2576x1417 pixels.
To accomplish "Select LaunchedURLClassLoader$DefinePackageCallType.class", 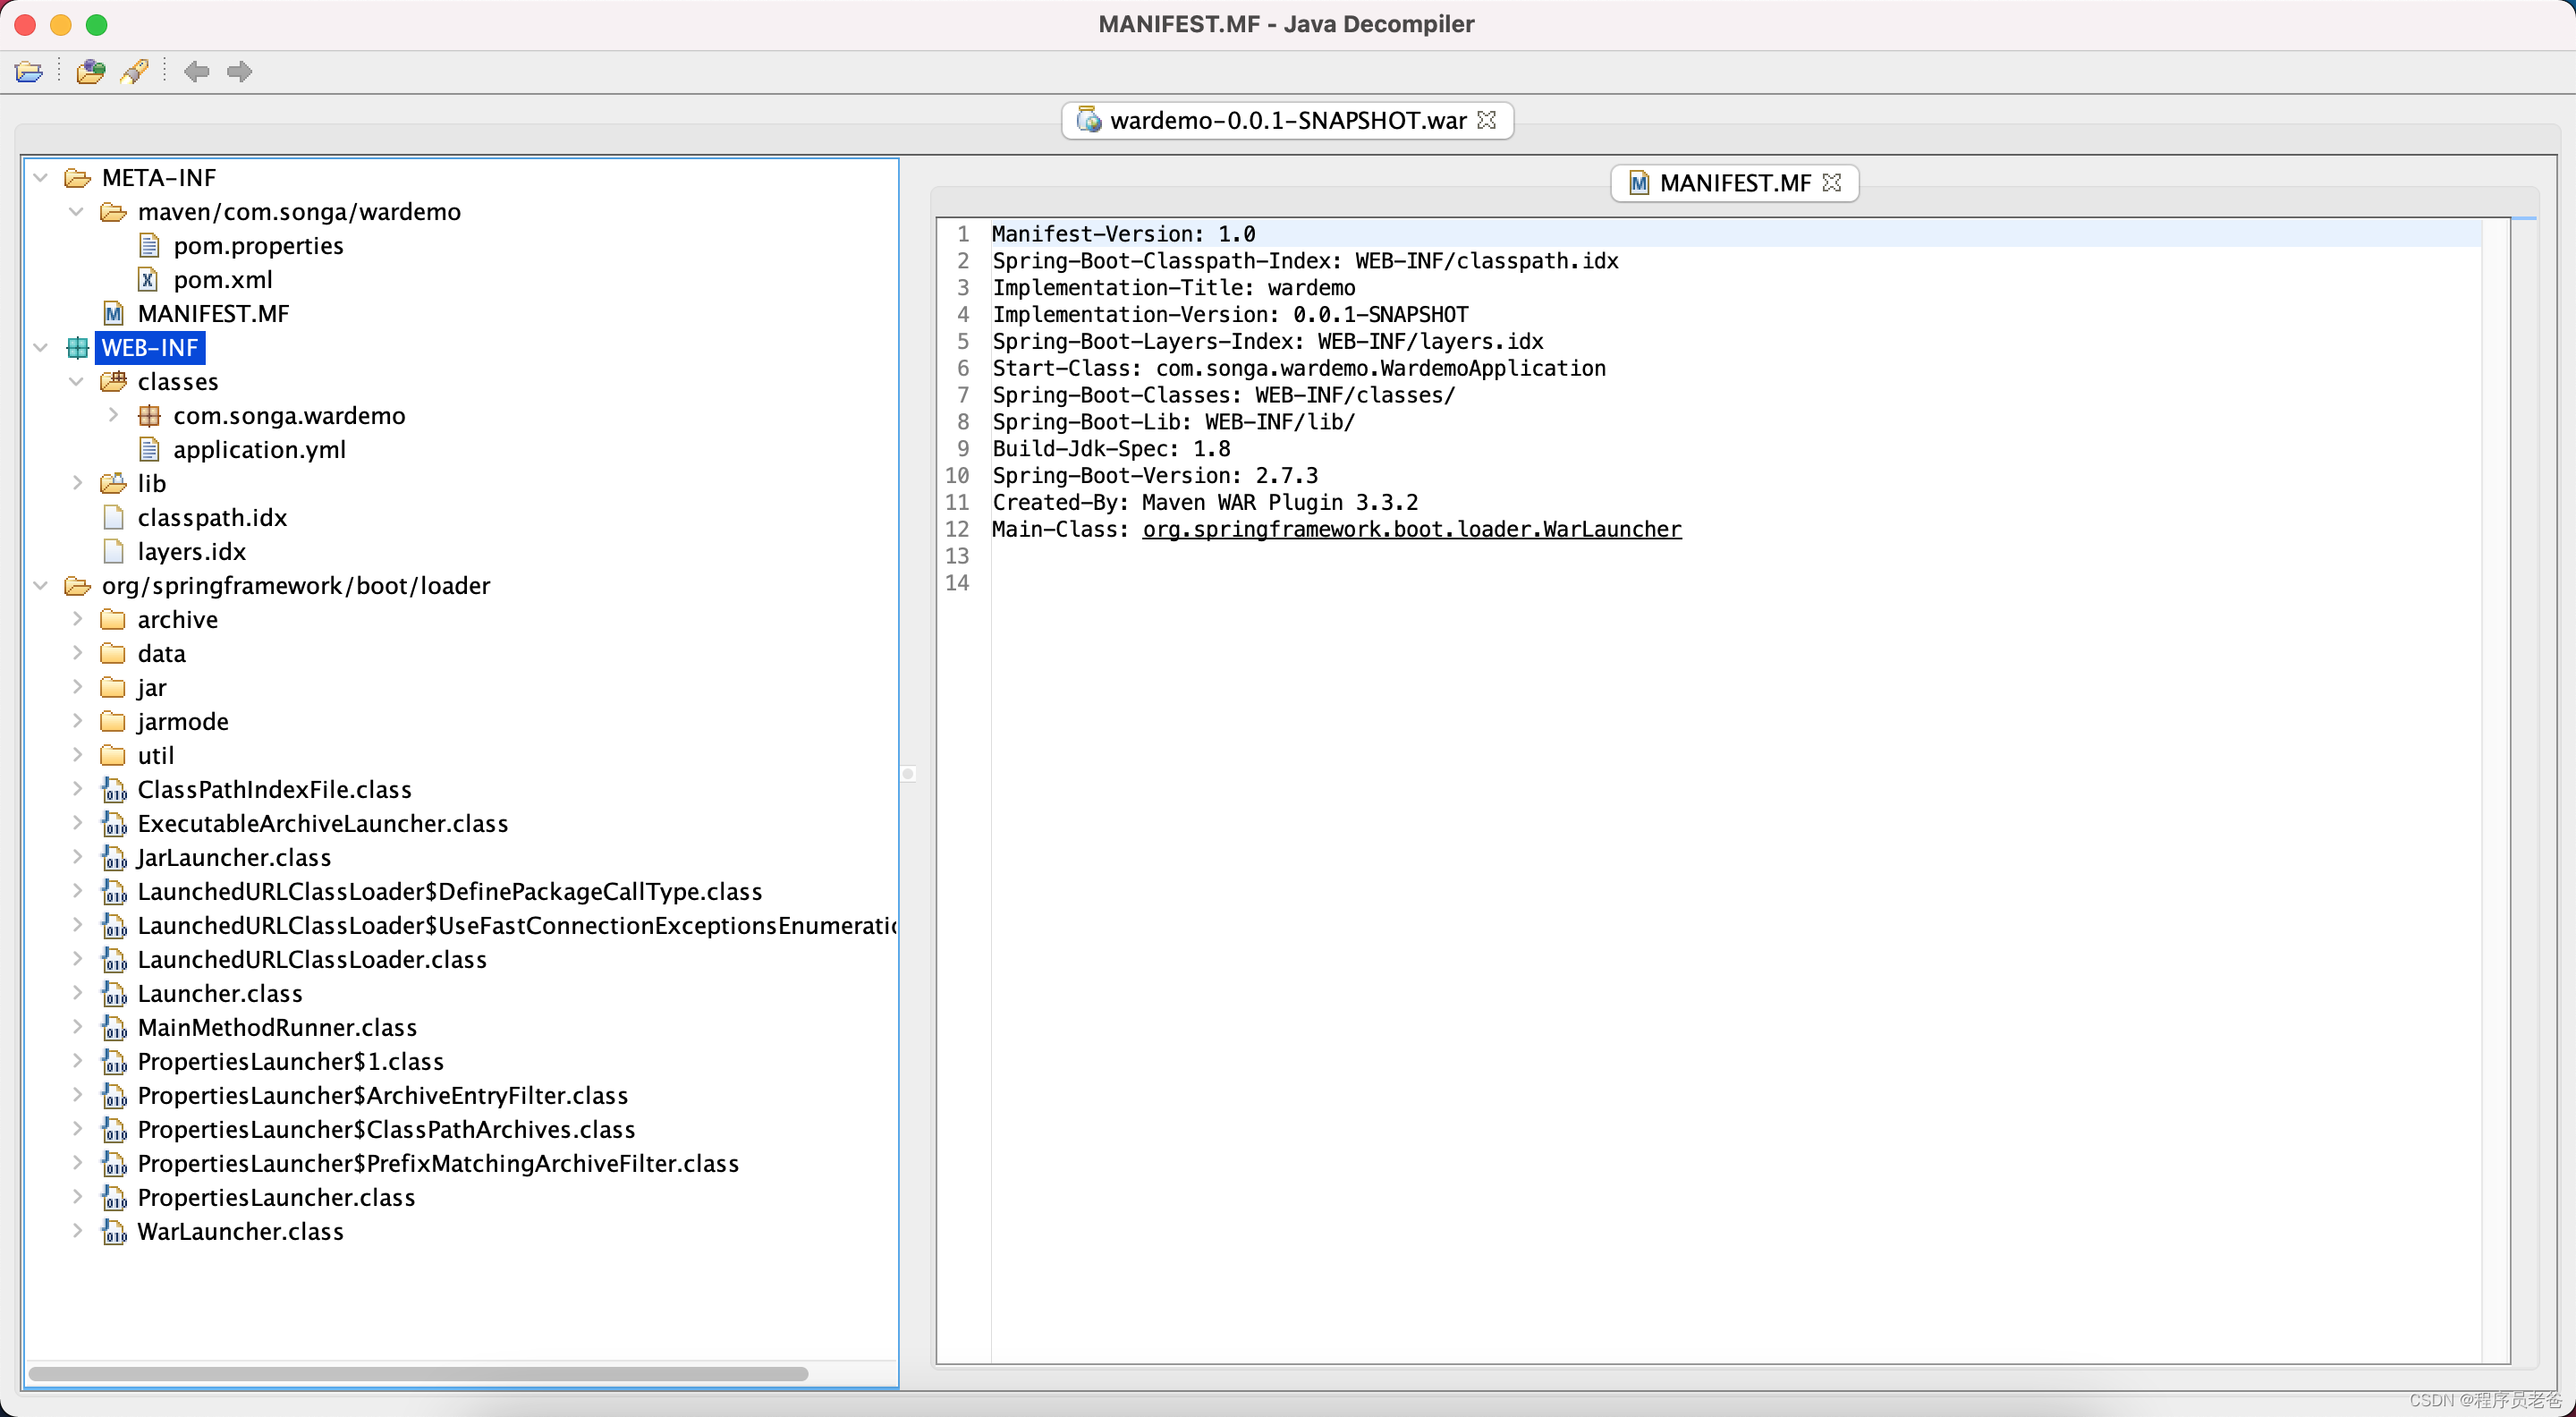I will tap(450, 892).
